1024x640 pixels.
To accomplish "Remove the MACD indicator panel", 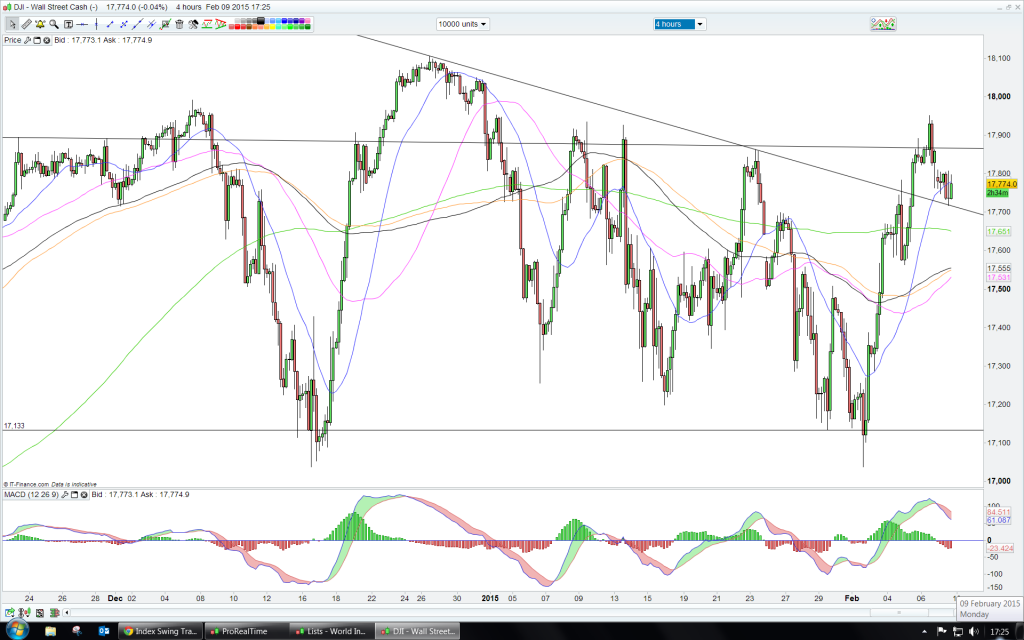I will tap(84, 495).
